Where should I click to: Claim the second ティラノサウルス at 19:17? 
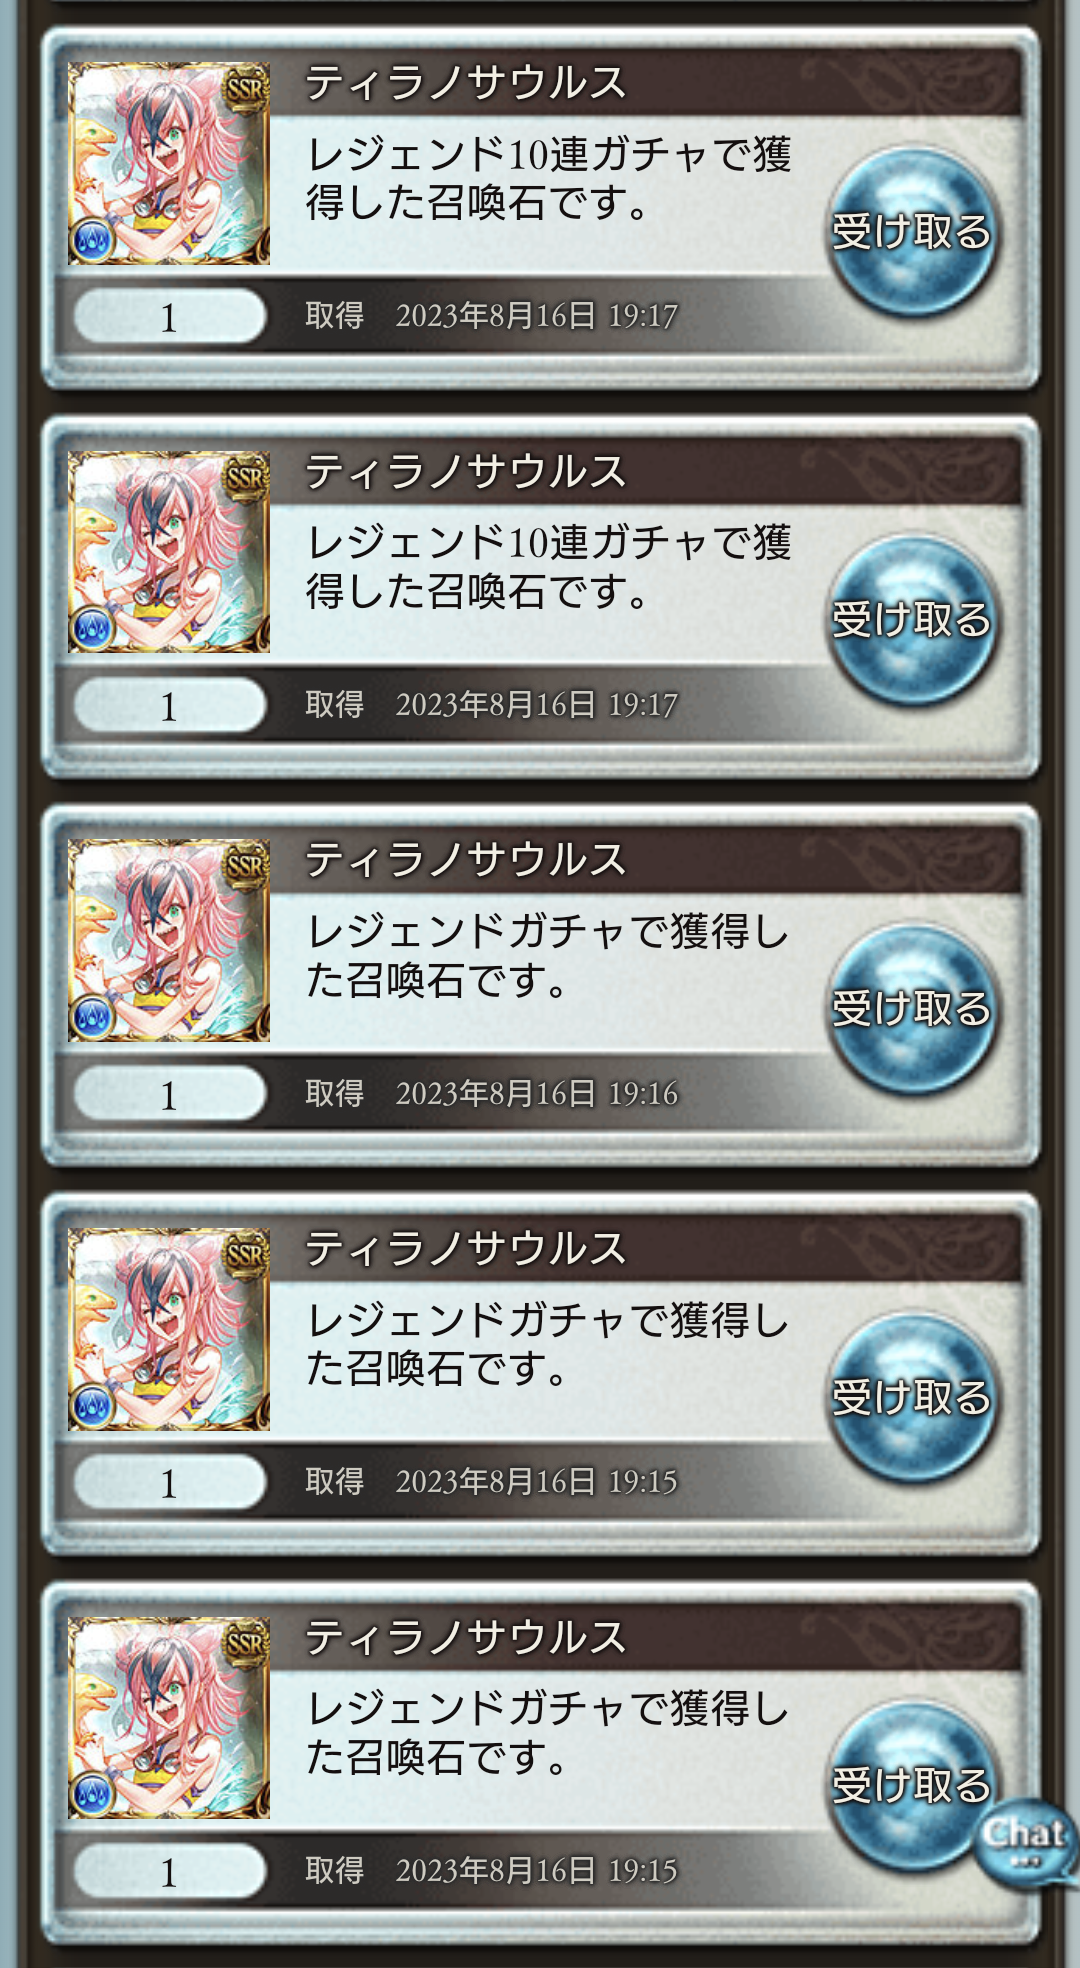coord(911,621)
